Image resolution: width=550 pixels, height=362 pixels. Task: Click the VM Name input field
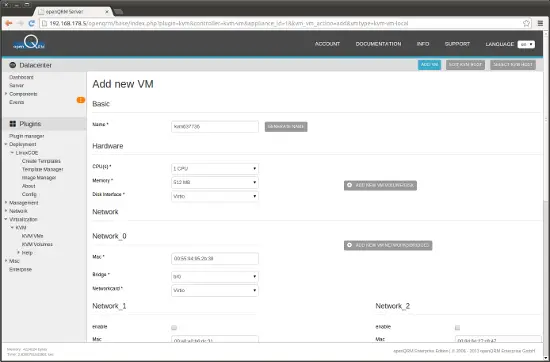pos(215,127)
